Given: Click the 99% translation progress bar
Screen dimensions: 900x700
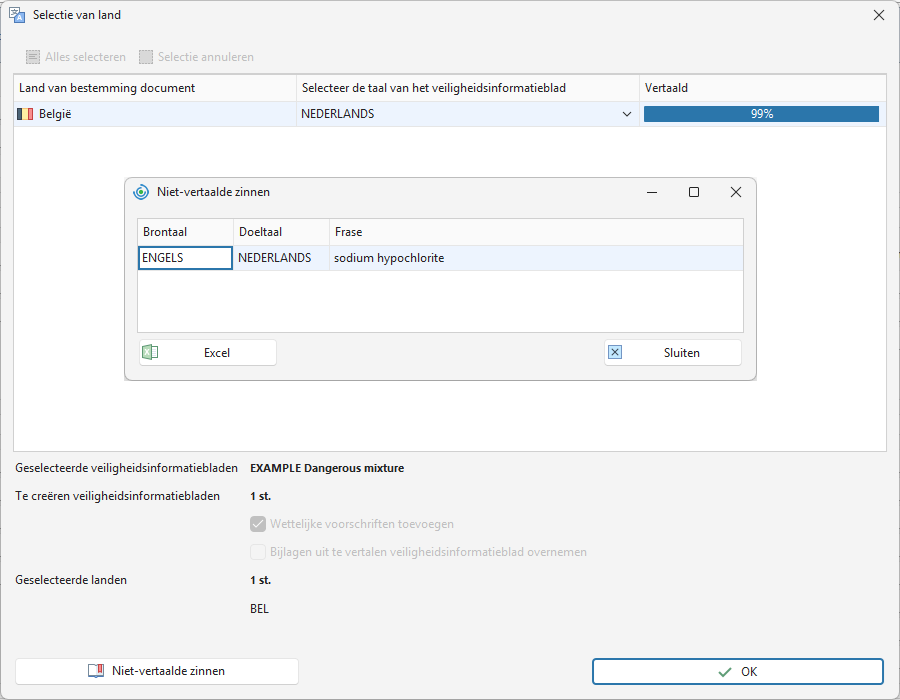Looking at the screenshot, I should (x=761, y=114).
